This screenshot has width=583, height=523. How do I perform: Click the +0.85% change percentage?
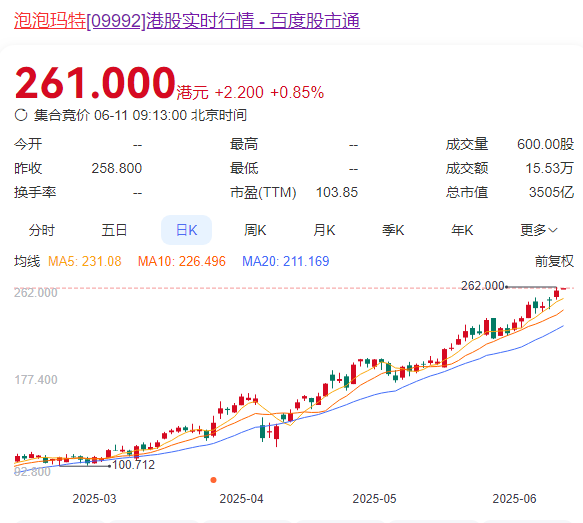(297, 93)
